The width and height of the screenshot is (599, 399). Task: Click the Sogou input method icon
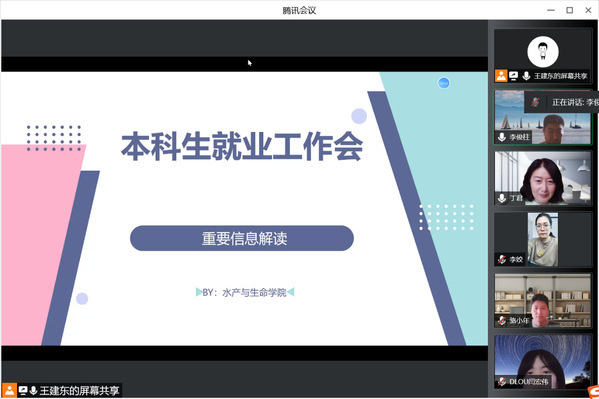[x=593, y=393]
